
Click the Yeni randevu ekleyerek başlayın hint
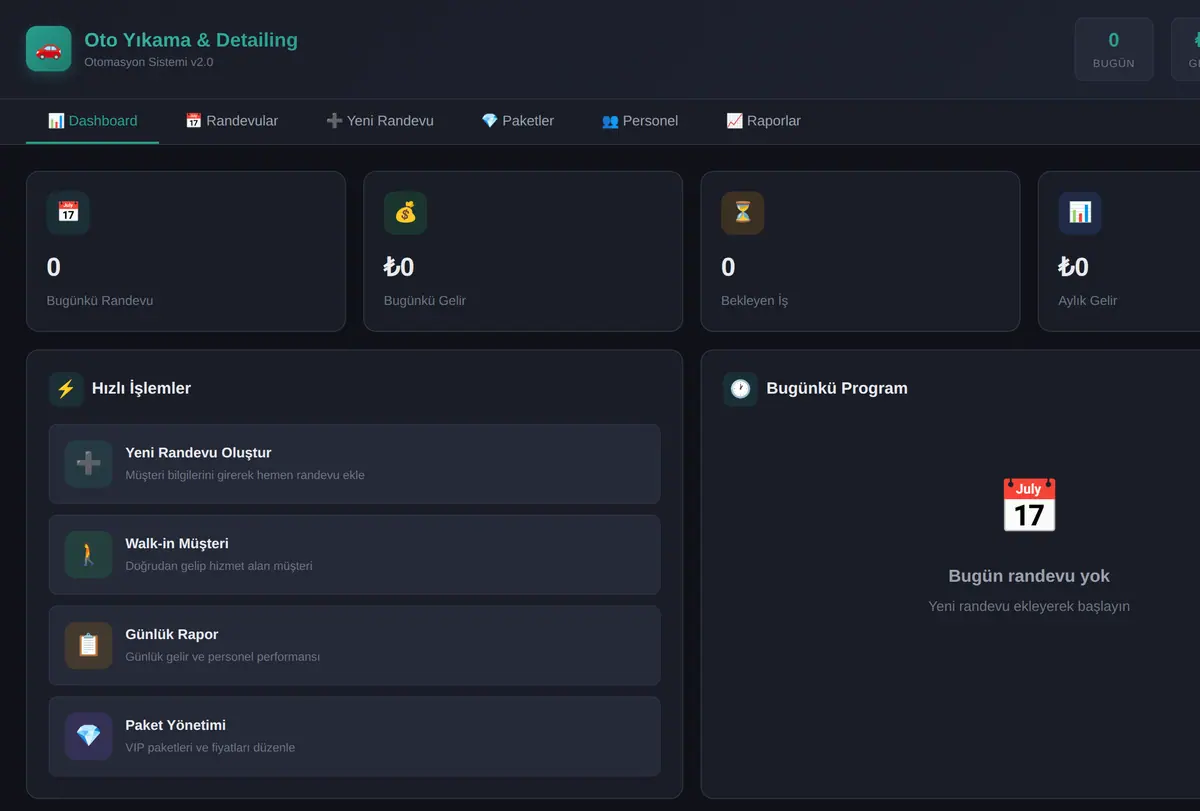1029,606
